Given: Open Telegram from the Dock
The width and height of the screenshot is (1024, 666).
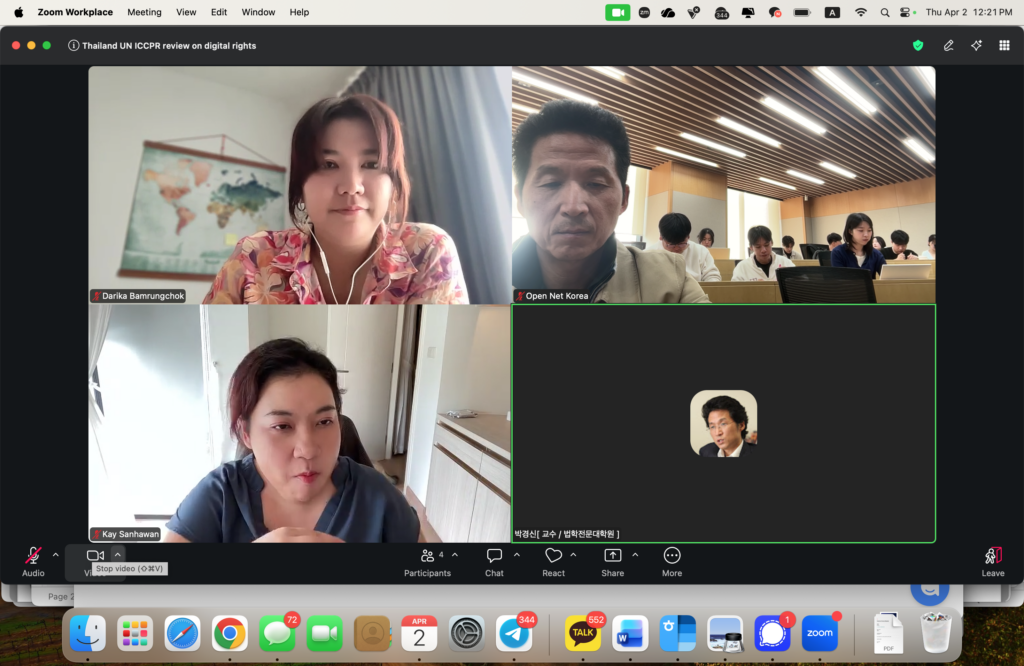Looking at the screenshot, I should pos(515,633).
